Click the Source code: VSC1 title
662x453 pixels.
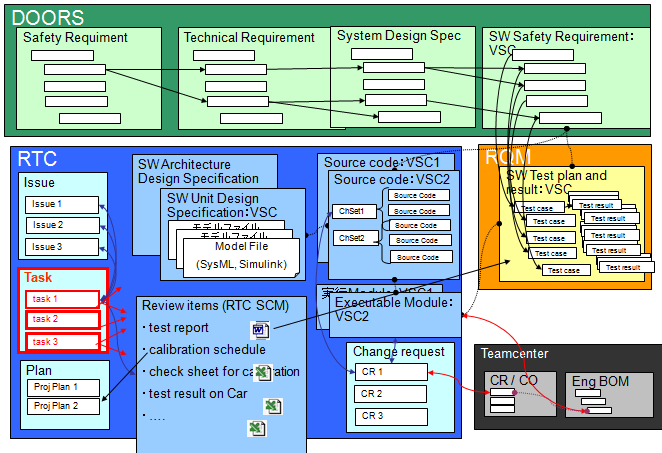pos(382,162)
